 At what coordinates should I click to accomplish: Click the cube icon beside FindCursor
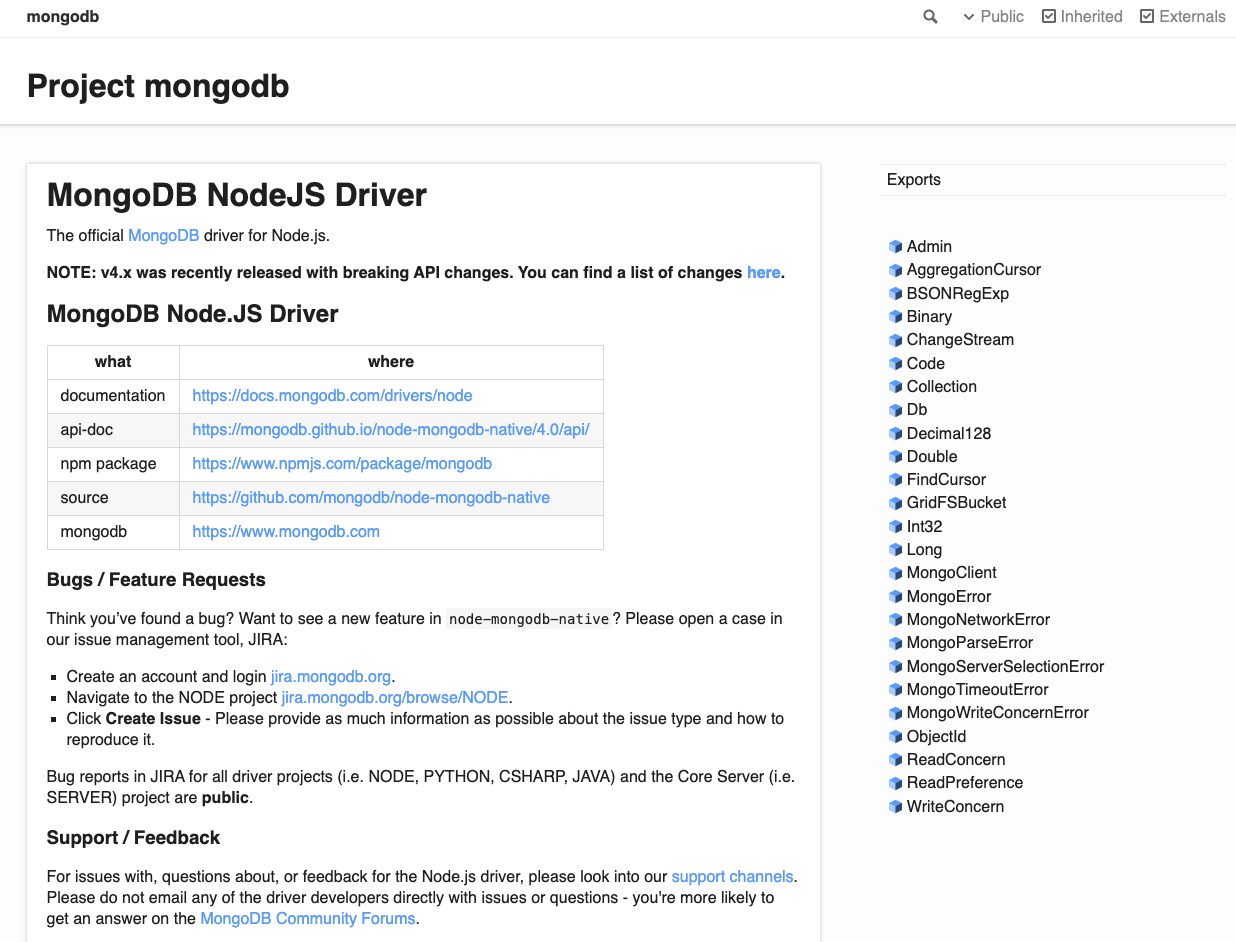896,480
